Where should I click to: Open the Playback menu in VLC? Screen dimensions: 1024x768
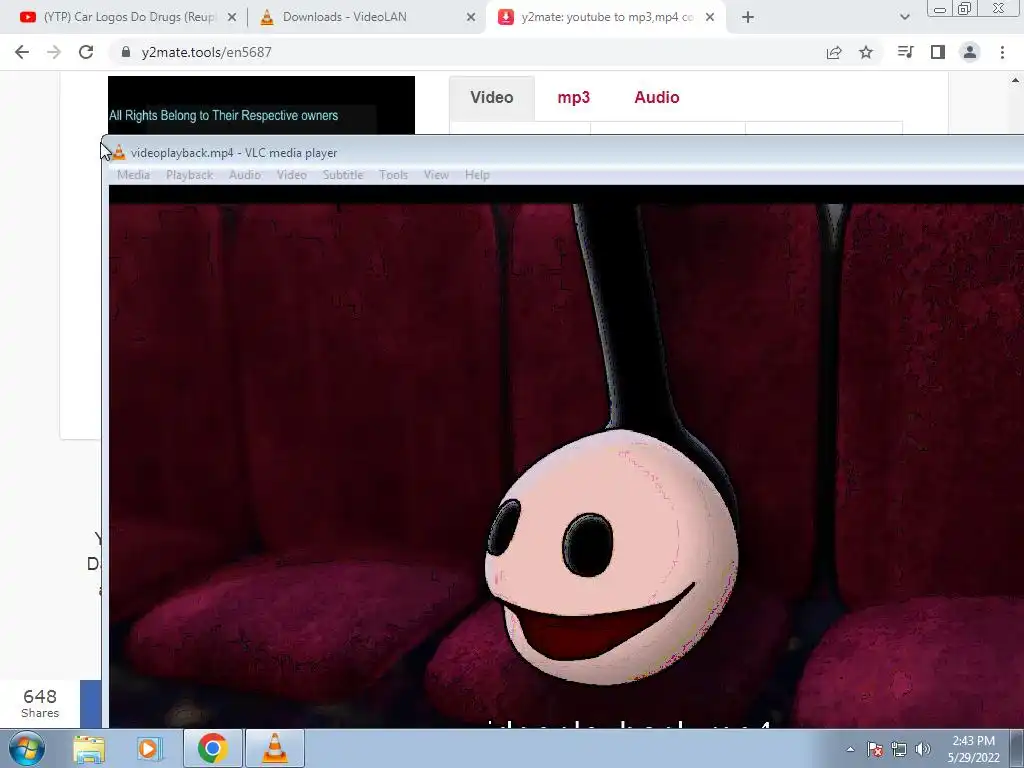189,175
